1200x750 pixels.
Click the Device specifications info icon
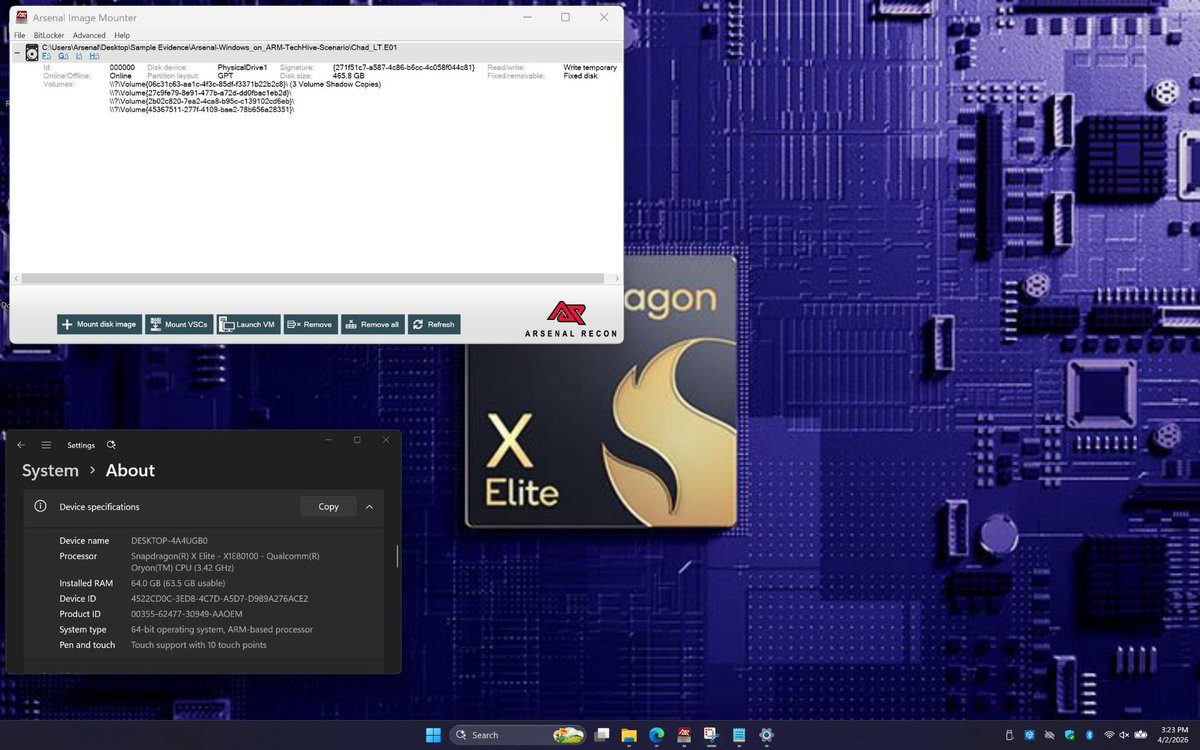click(x=40, y=506)
